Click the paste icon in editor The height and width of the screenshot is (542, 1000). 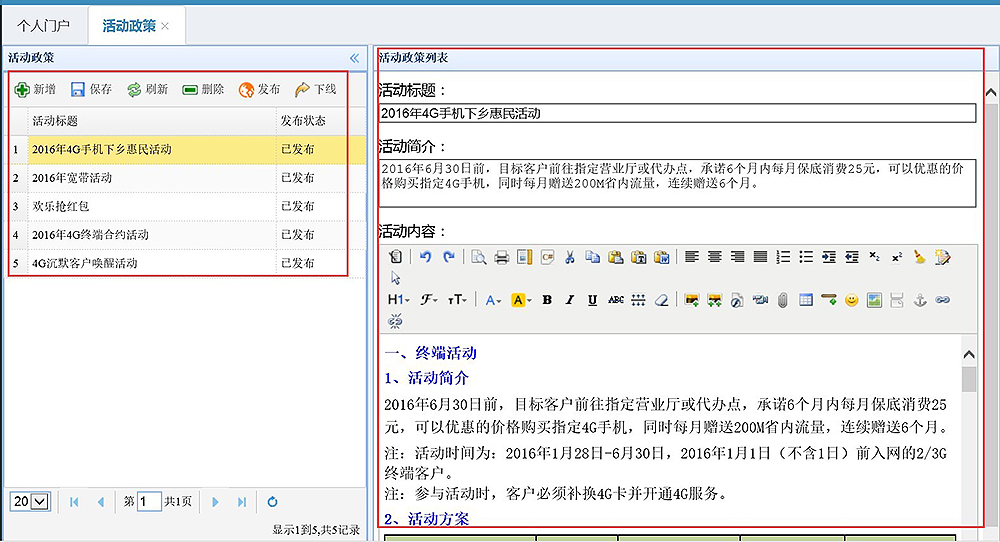pos(615,256)
